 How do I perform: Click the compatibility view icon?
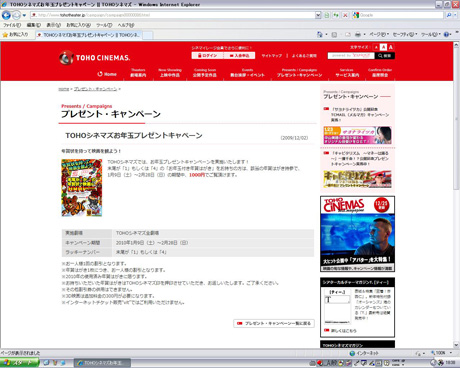327,15
